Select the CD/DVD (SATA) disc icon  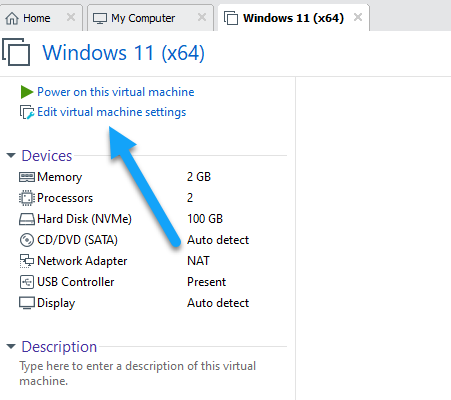(27, 240)
